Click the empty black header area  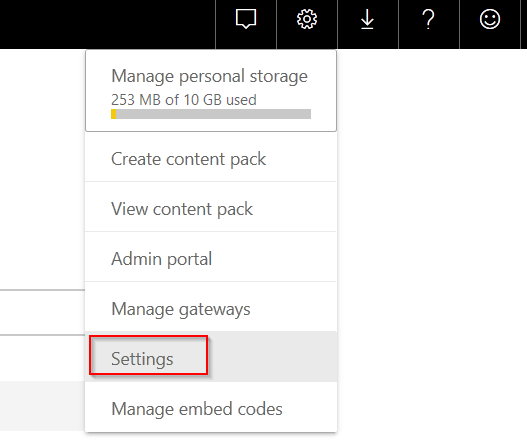(x=108, y=24)
